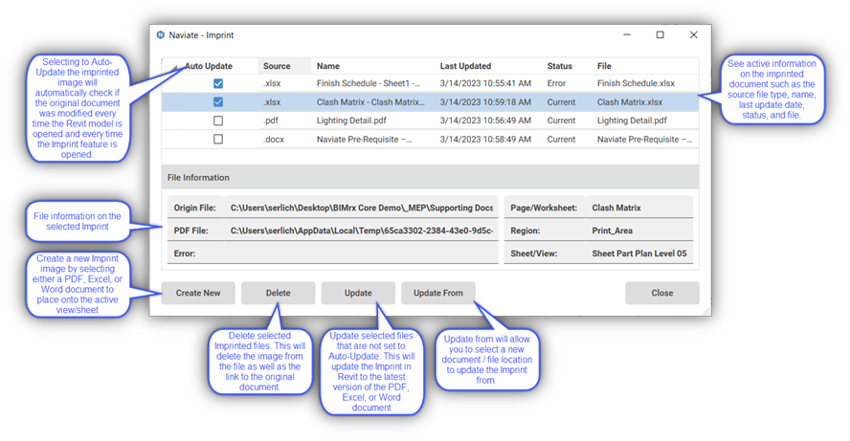This screenshot has width=850, height=441.
Task: Click the Naviate logo icon in title bar
Action: (160, 35)
